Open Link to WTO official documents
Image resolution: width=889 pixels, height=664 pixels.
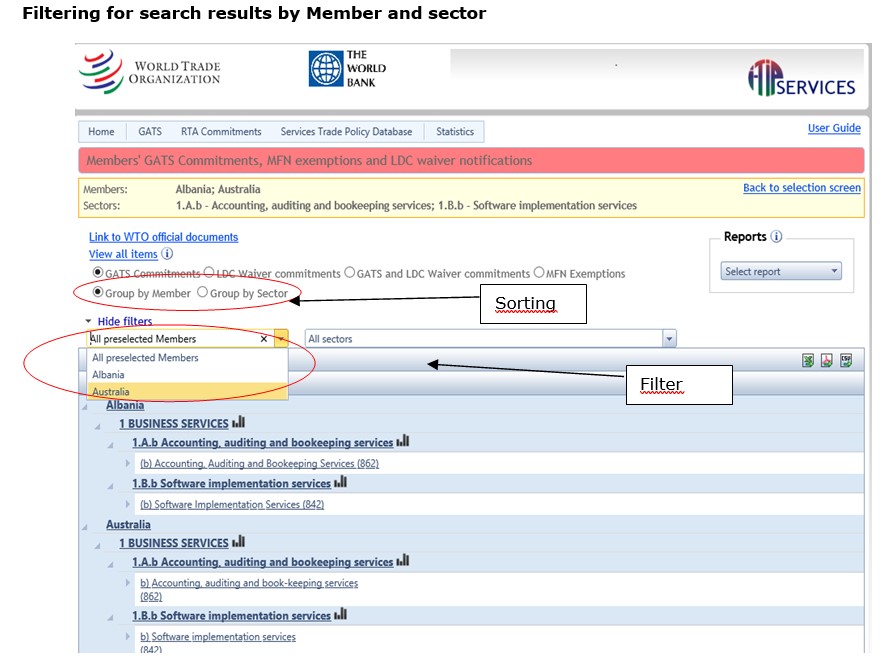coord(163,237)
